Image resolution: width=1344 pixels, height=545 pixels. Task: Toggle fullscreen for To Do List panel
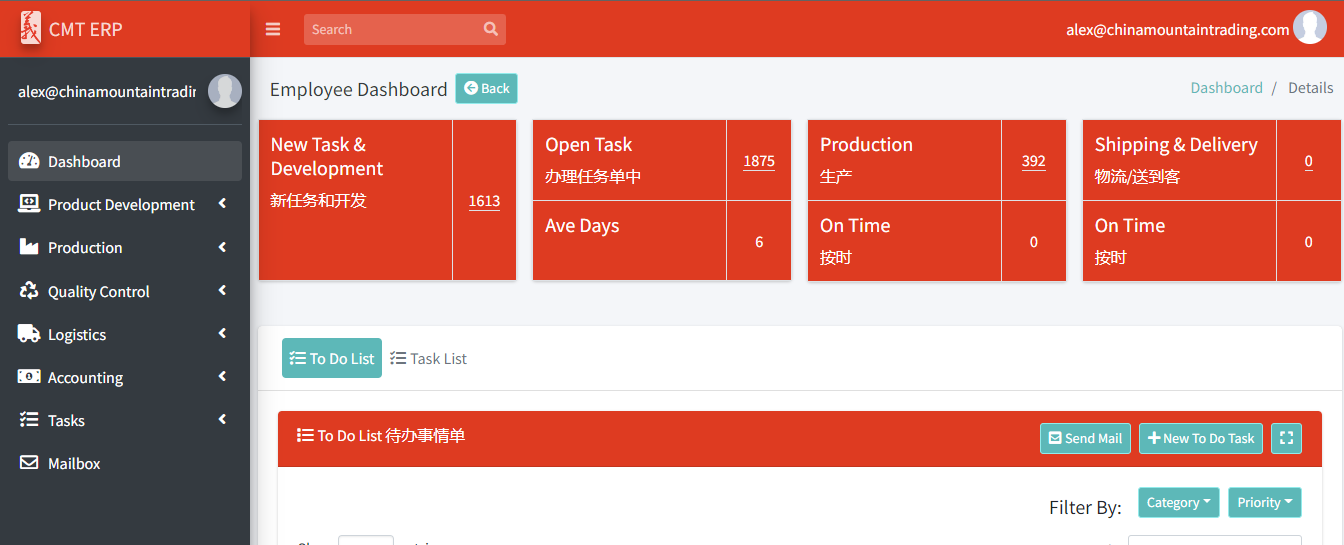pyautogui.click(x=1286, y=438)
